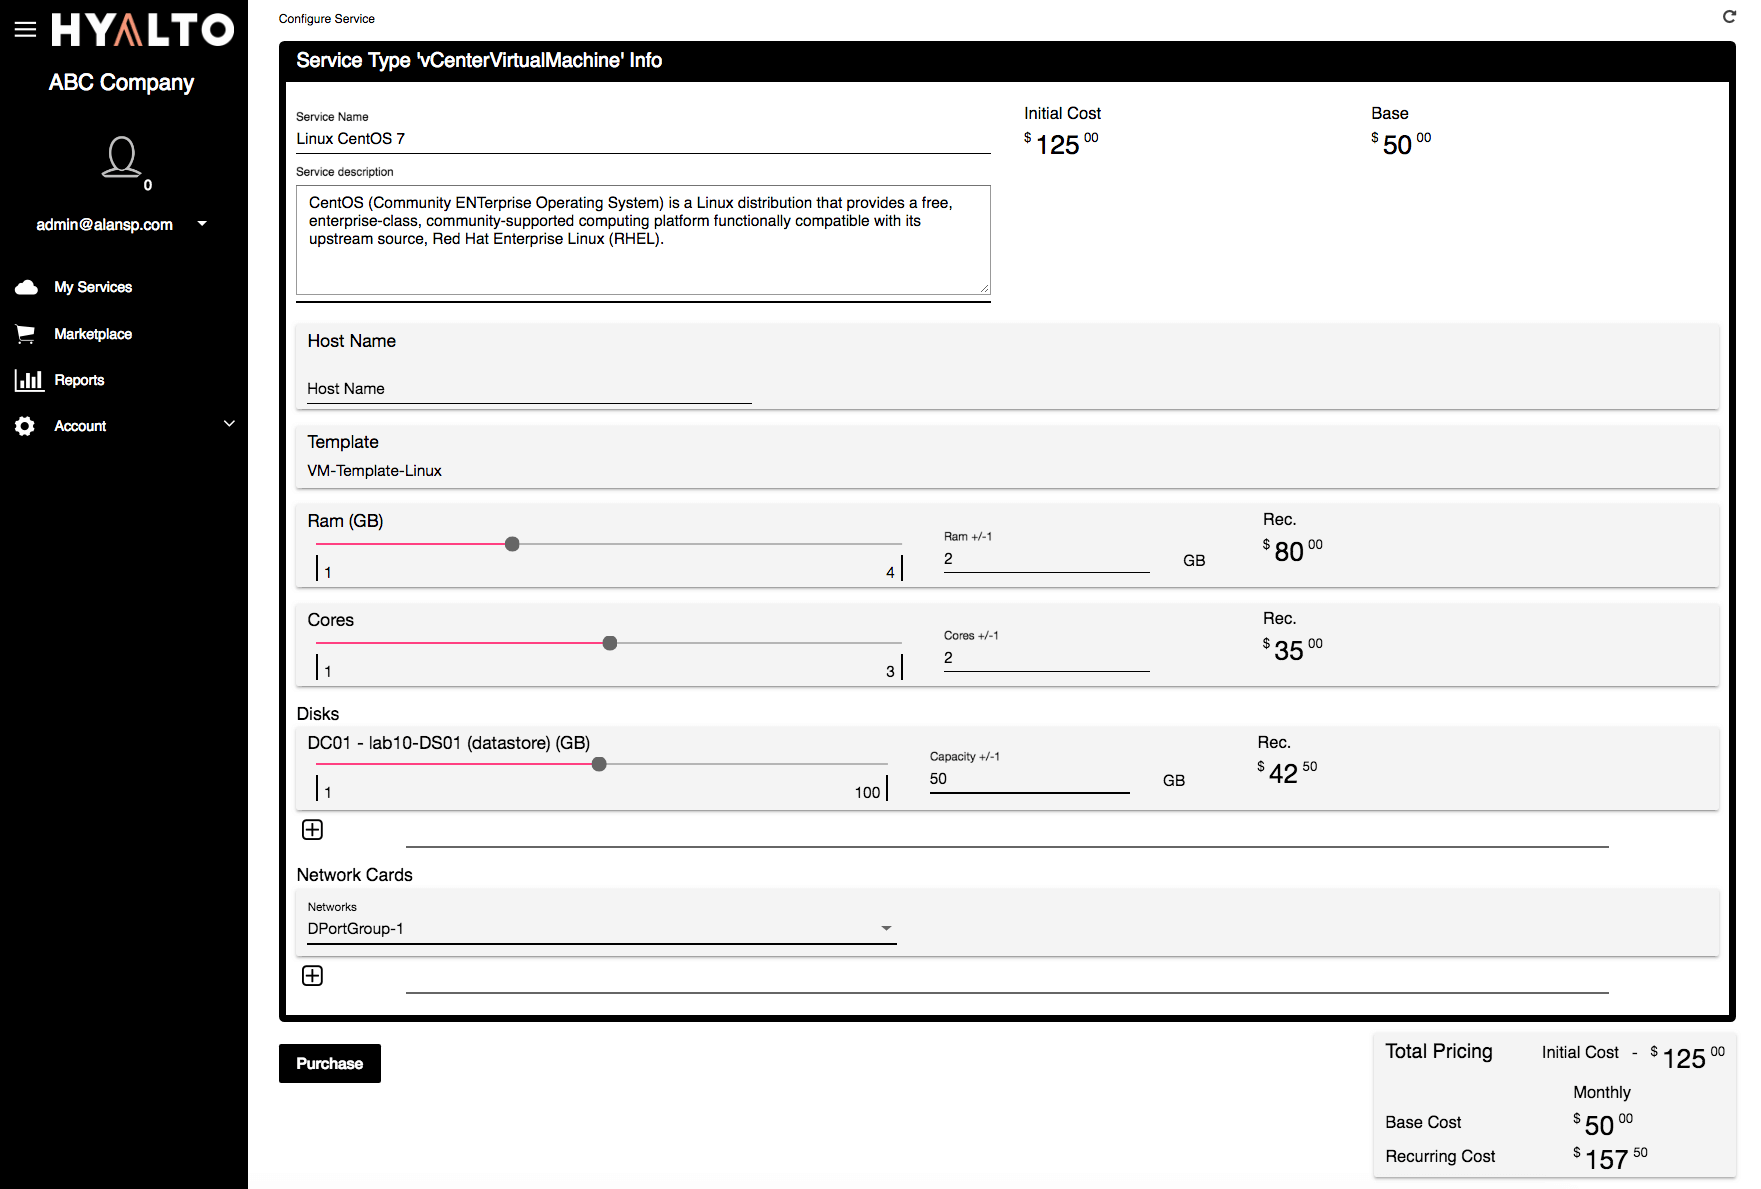This screenshot has height=1189, width=1761.
Task: Click the Base Cost label
Action: 1423,1122
